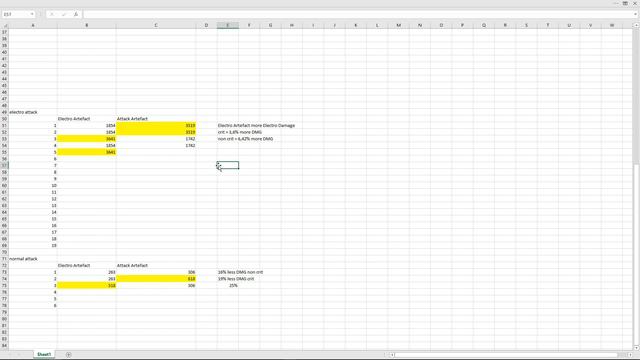This screenshot has width=640, height=360.
Task: Select 'Electro Artefact more Electro Damage' note
Action: (x=256, y=125)
